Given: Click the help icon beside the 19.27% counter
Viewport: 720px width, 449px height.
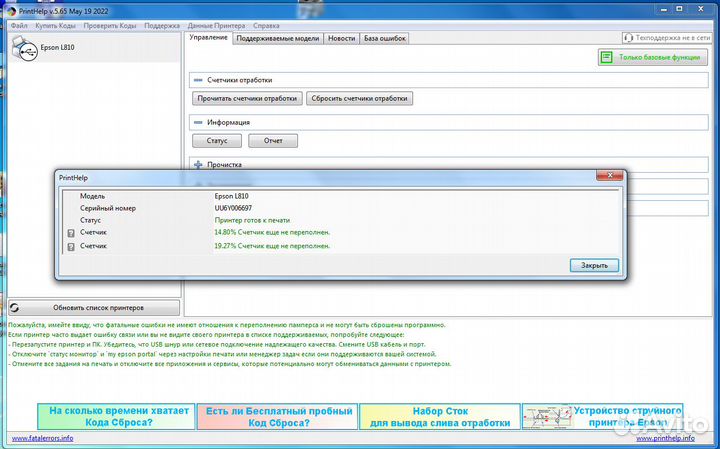Looking at the screenshot, I should click(x=71, y=247).
